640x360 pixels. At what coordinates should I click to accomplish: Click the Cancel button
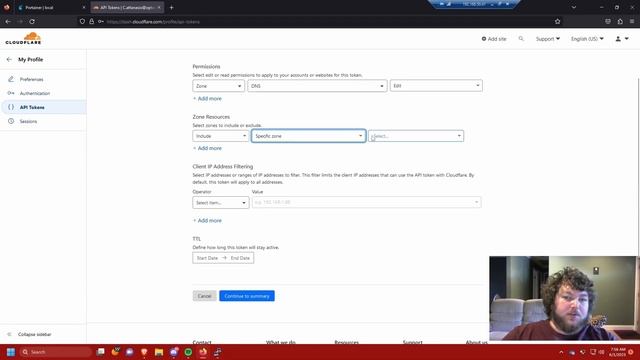(x=204, y=296)
